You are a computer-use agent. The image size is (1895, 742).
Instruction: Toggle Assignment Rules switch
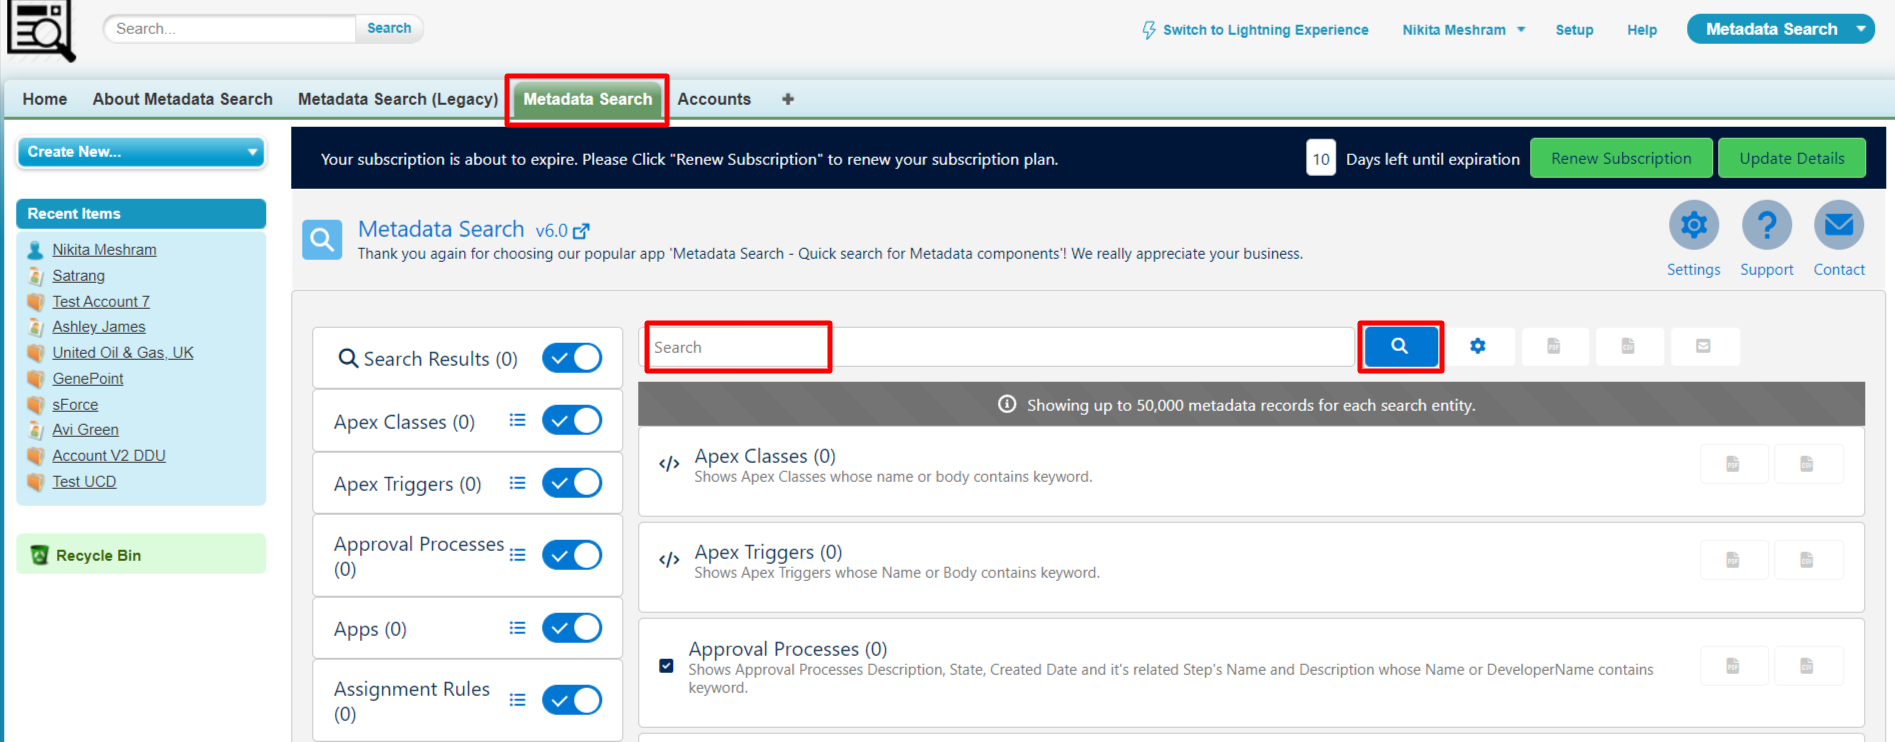pyautogui.click(x=572, y=700)
